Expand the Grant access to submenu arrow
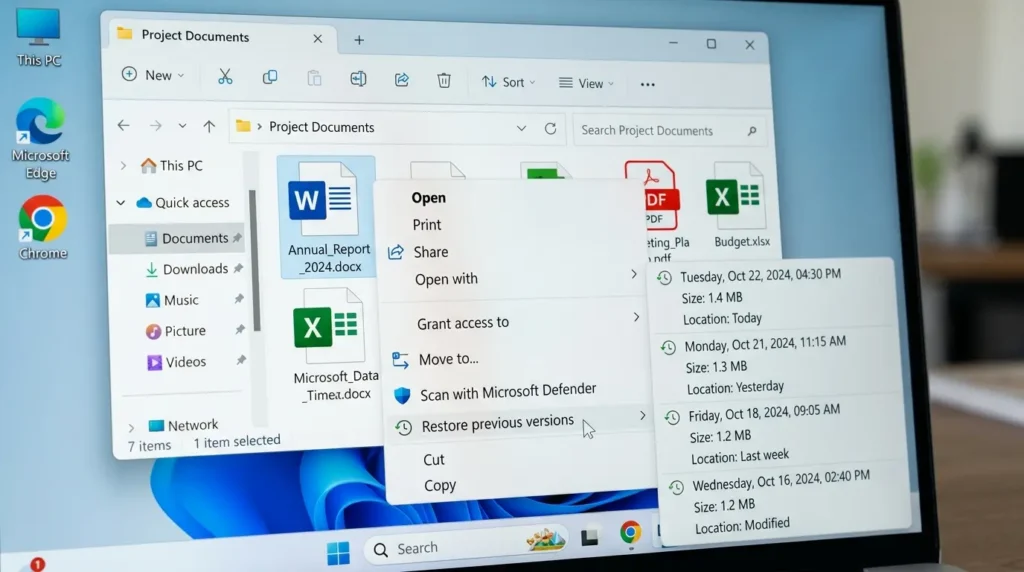The height and width of the screenshot is (572, 1024). 636,317
